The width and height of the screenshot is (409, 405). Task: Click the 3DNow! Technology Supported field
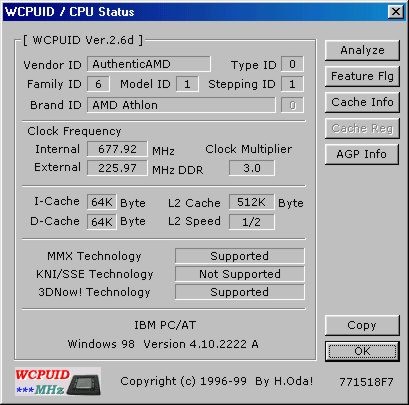(239, 292)
